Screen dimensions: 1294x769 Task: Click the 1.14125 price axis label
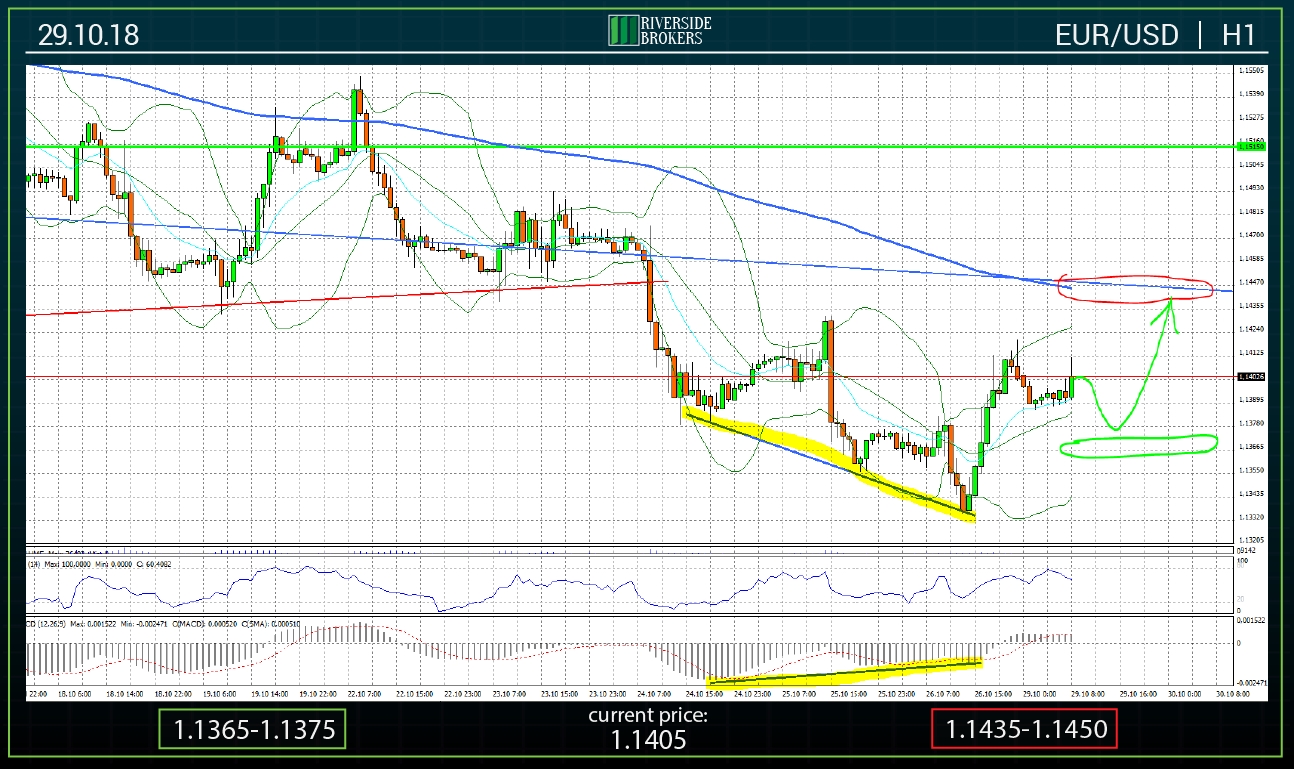coord(1251,352)
